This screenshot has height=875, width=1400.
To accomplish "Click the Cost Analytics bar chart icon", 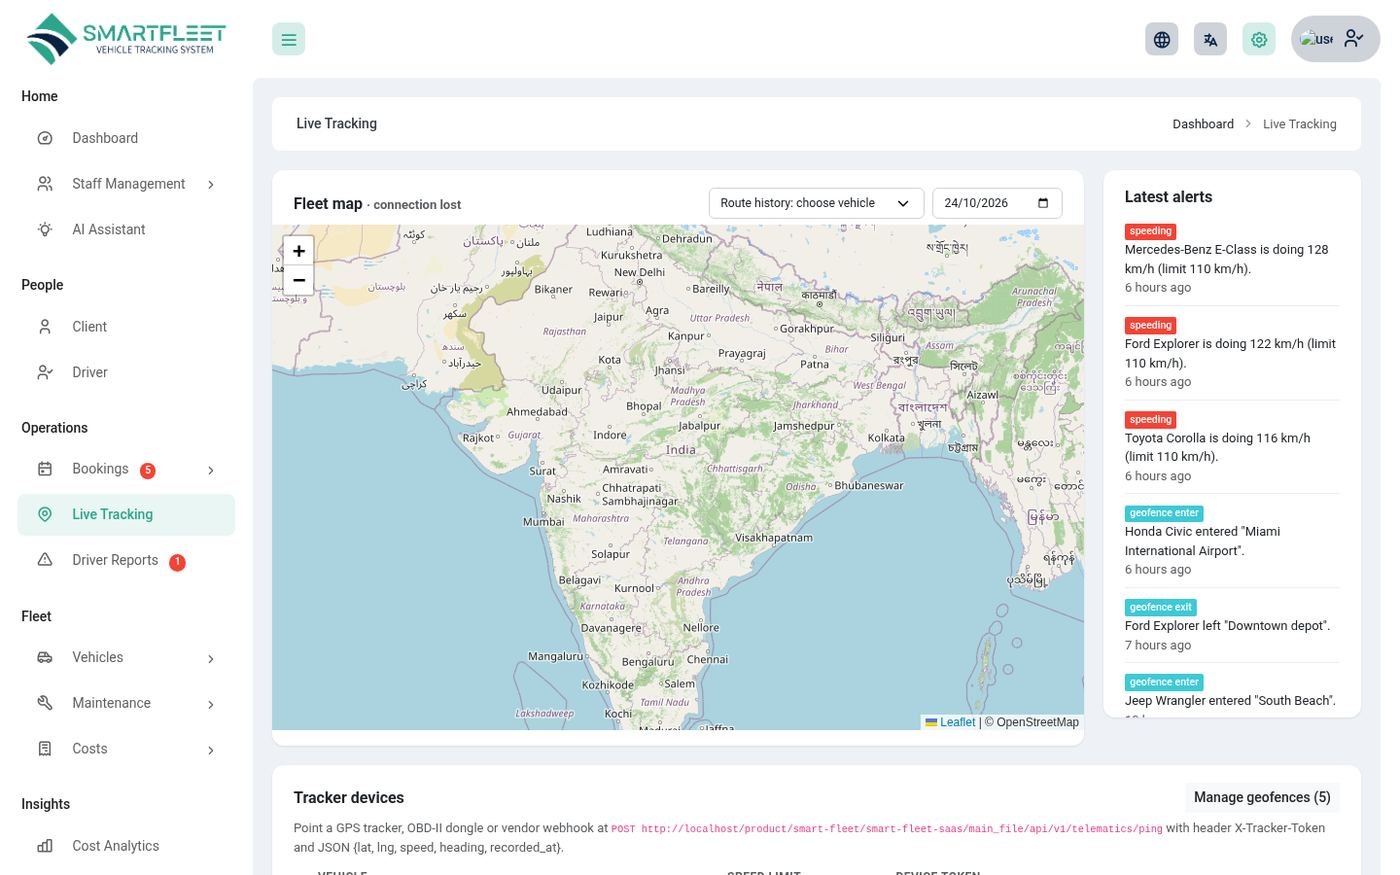I will (x=45, y=846).
